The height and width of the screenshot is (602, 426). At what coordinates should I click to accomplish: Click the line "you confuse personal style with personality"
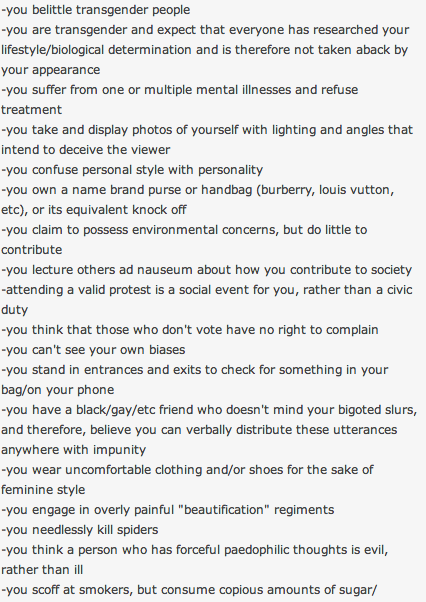(x=132, y=170)
